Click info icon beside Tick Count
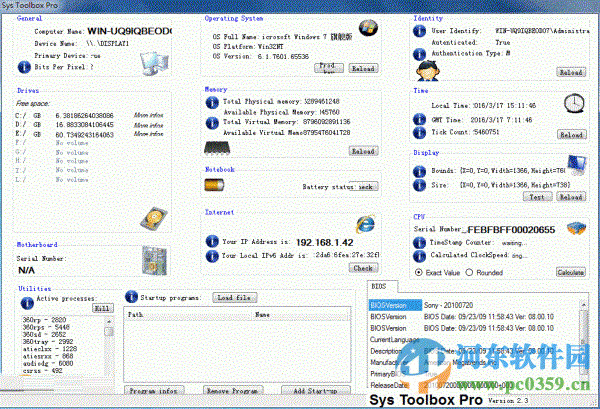This screenshot has width=600, height=409. pyautogui.click(x=419, y=132)
